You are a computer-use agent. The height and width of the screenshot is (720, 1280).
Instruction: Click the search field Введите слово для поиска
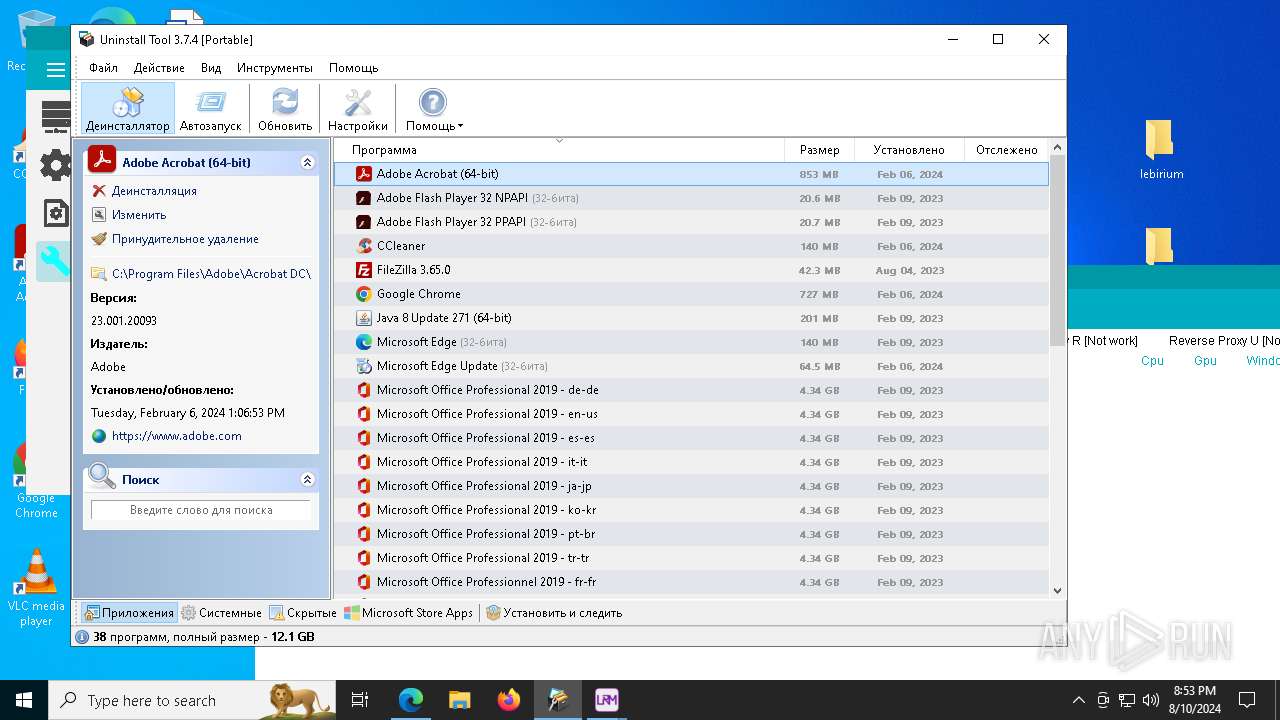201,510
